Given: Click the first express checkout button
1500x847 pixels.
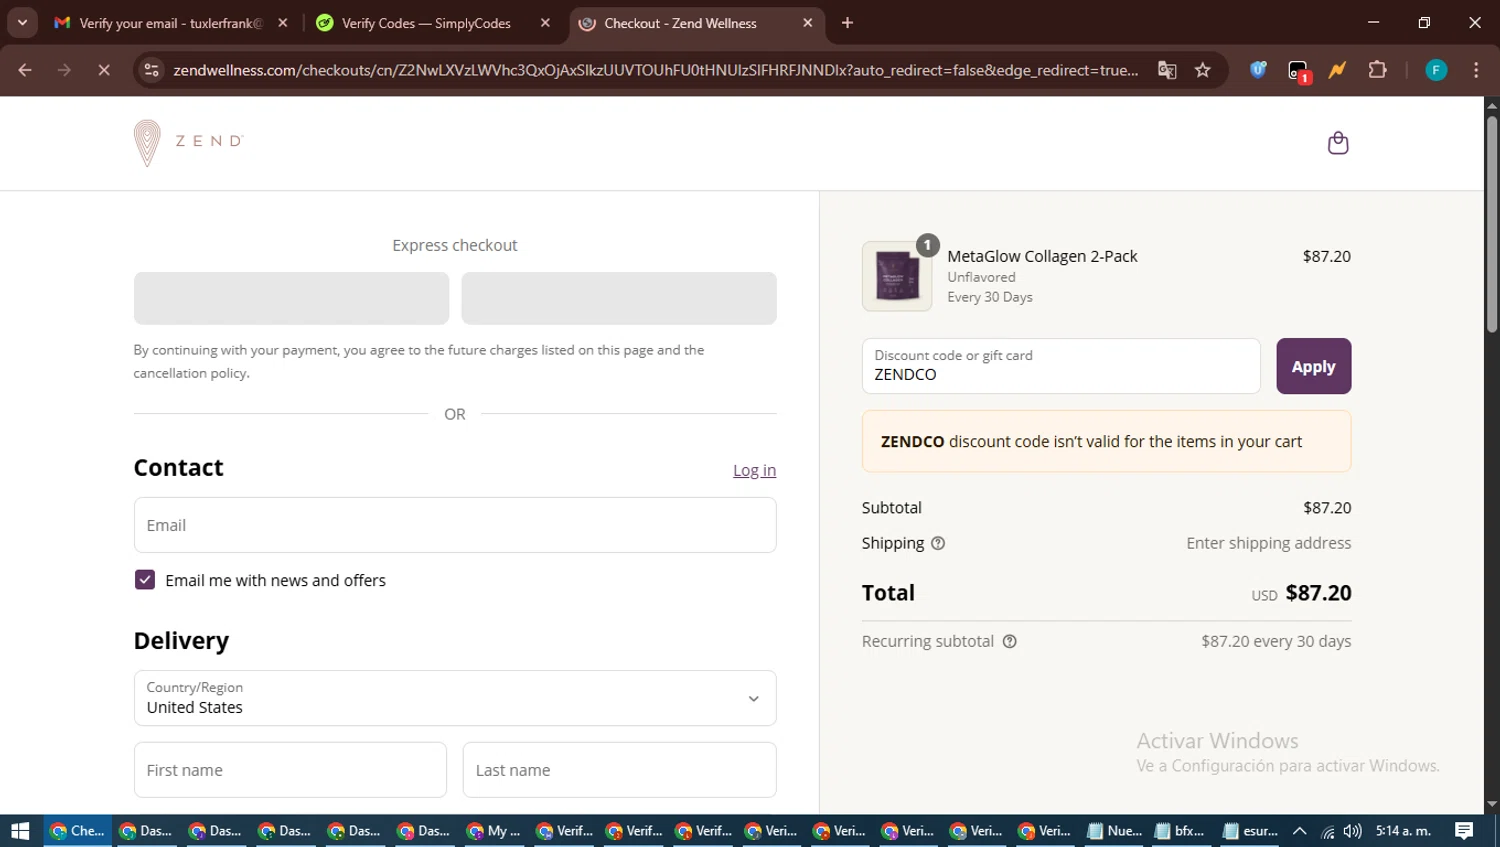Looking at the screenshot, I should (291, 298).
